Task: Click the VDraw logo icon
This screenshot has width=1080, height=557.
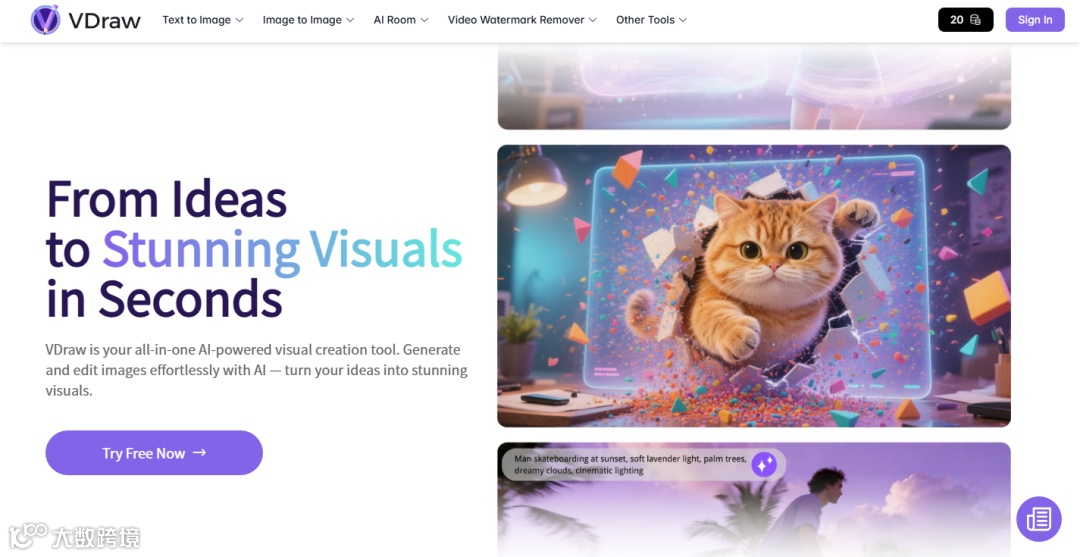Action: pyautogui.click(x=45, y=20)
